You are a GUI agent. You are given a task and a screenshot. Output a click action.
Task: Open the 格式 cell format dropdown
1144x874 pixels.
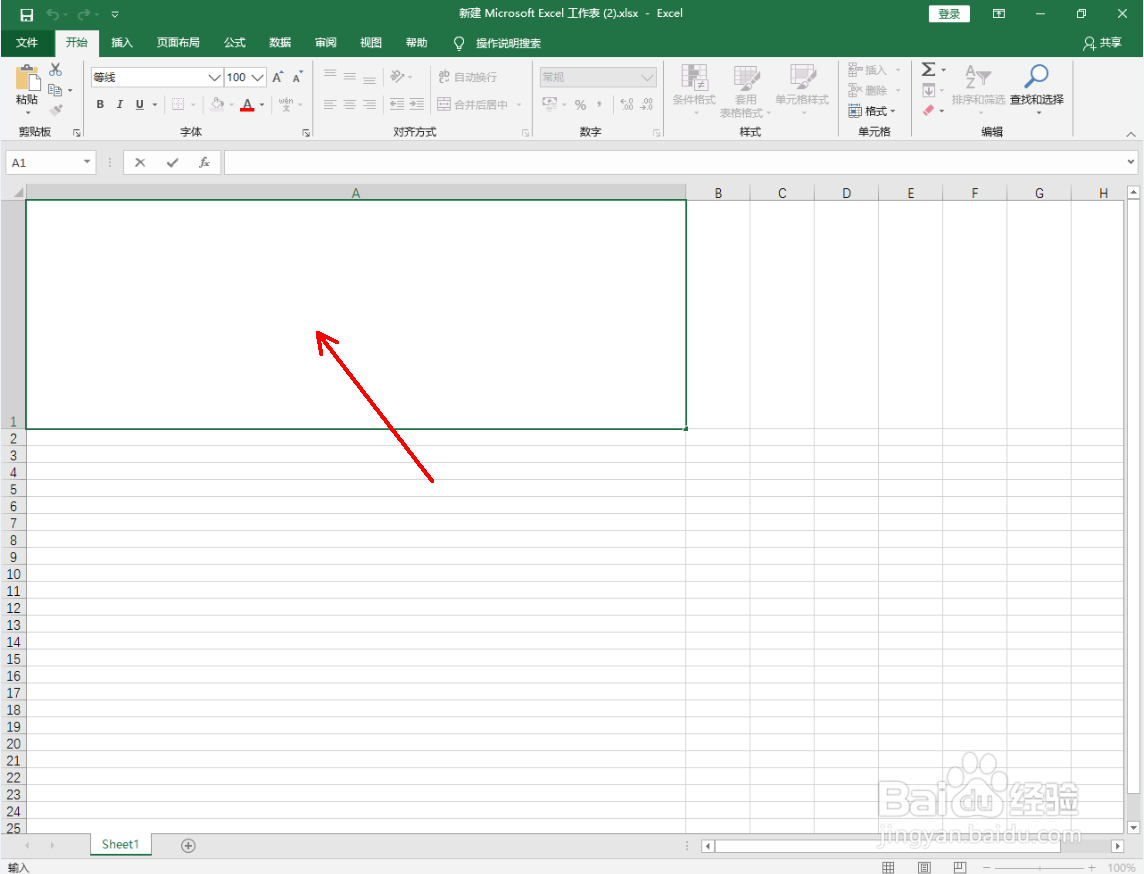(872, 111)
